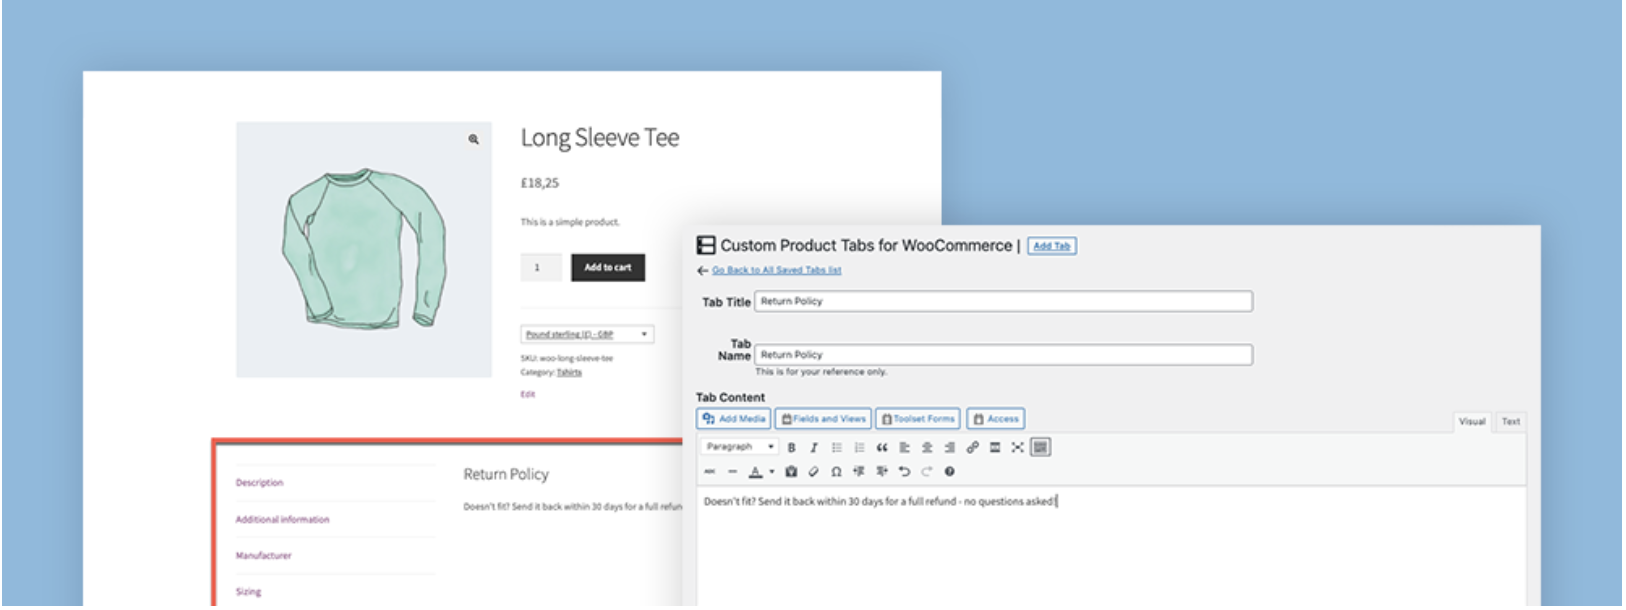Open the Additional information product tab

tap(282, 520)
